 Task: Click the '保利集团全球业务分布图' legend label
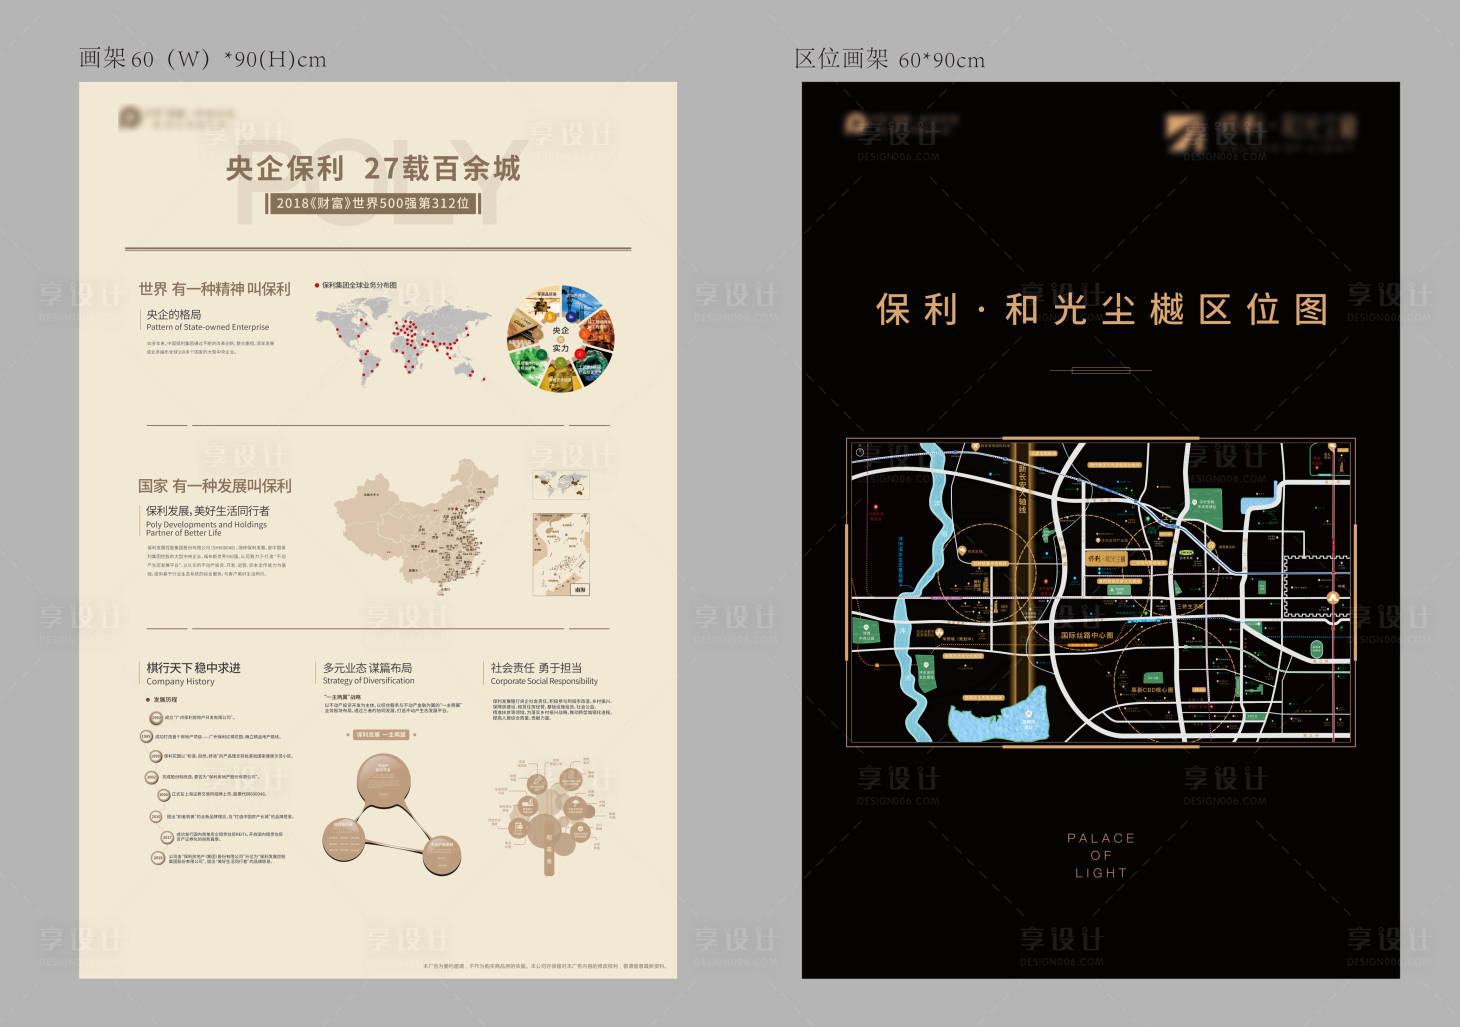(x=358, y=285)
